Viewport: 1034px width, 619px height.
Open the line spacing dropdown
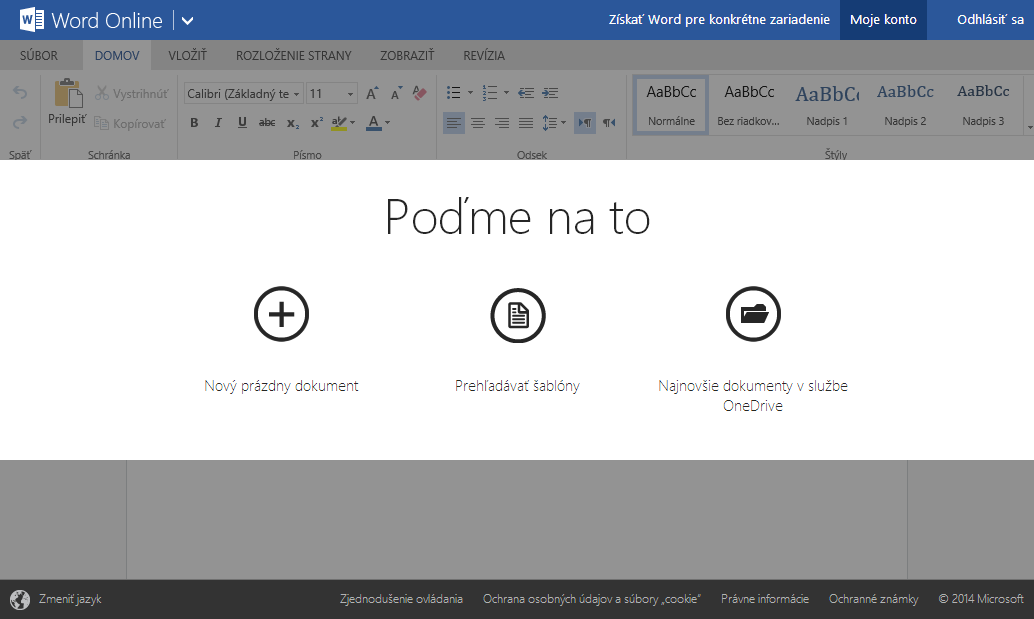pos(555,123)
